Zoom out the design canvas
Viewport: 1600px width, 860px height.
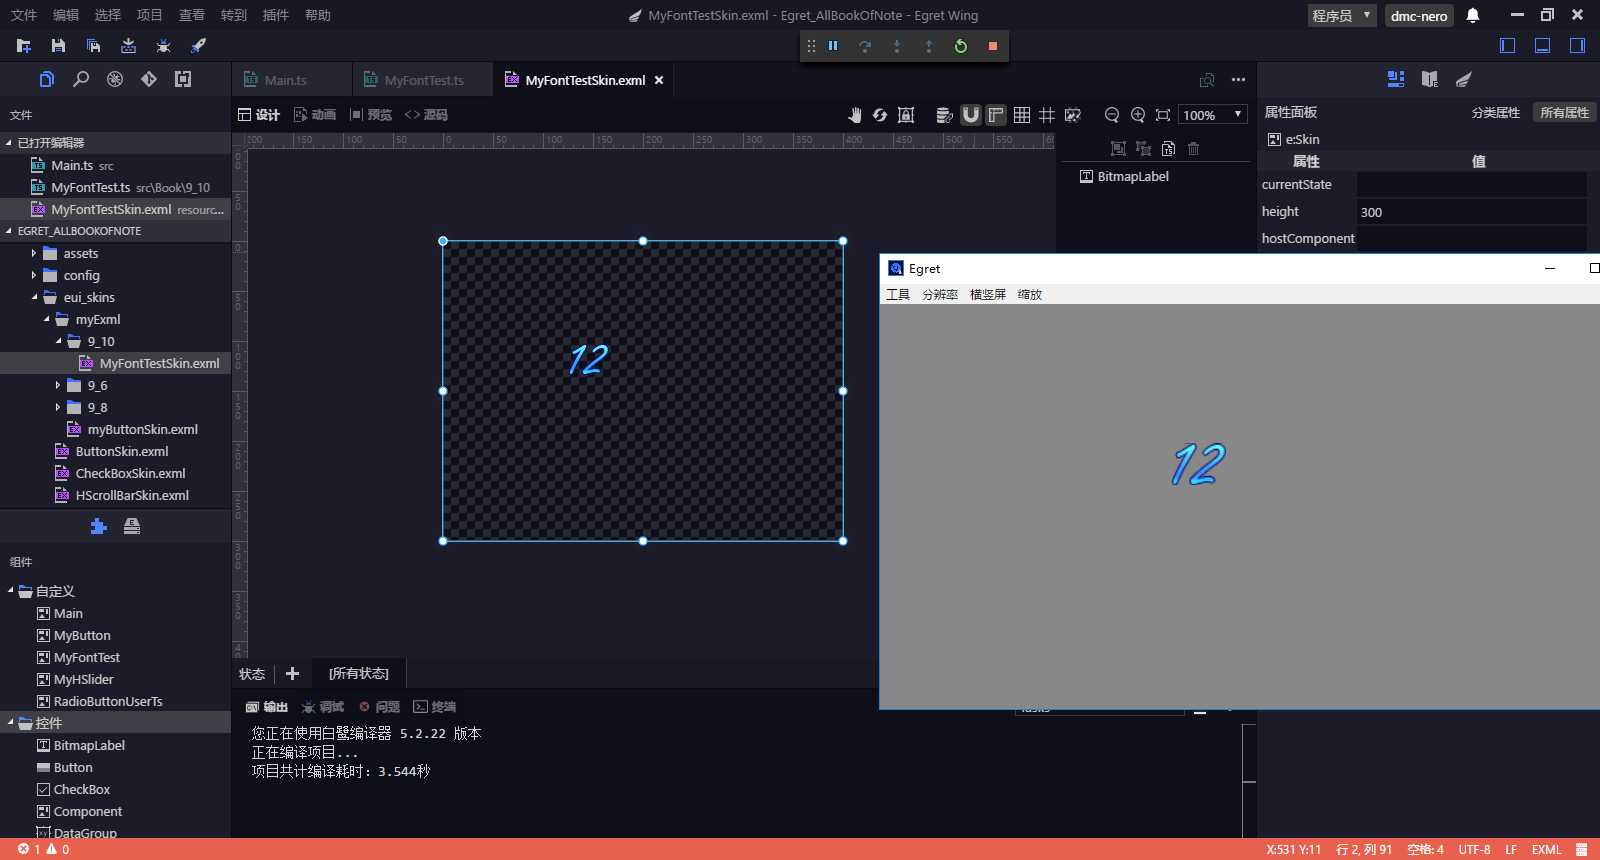1112,115
